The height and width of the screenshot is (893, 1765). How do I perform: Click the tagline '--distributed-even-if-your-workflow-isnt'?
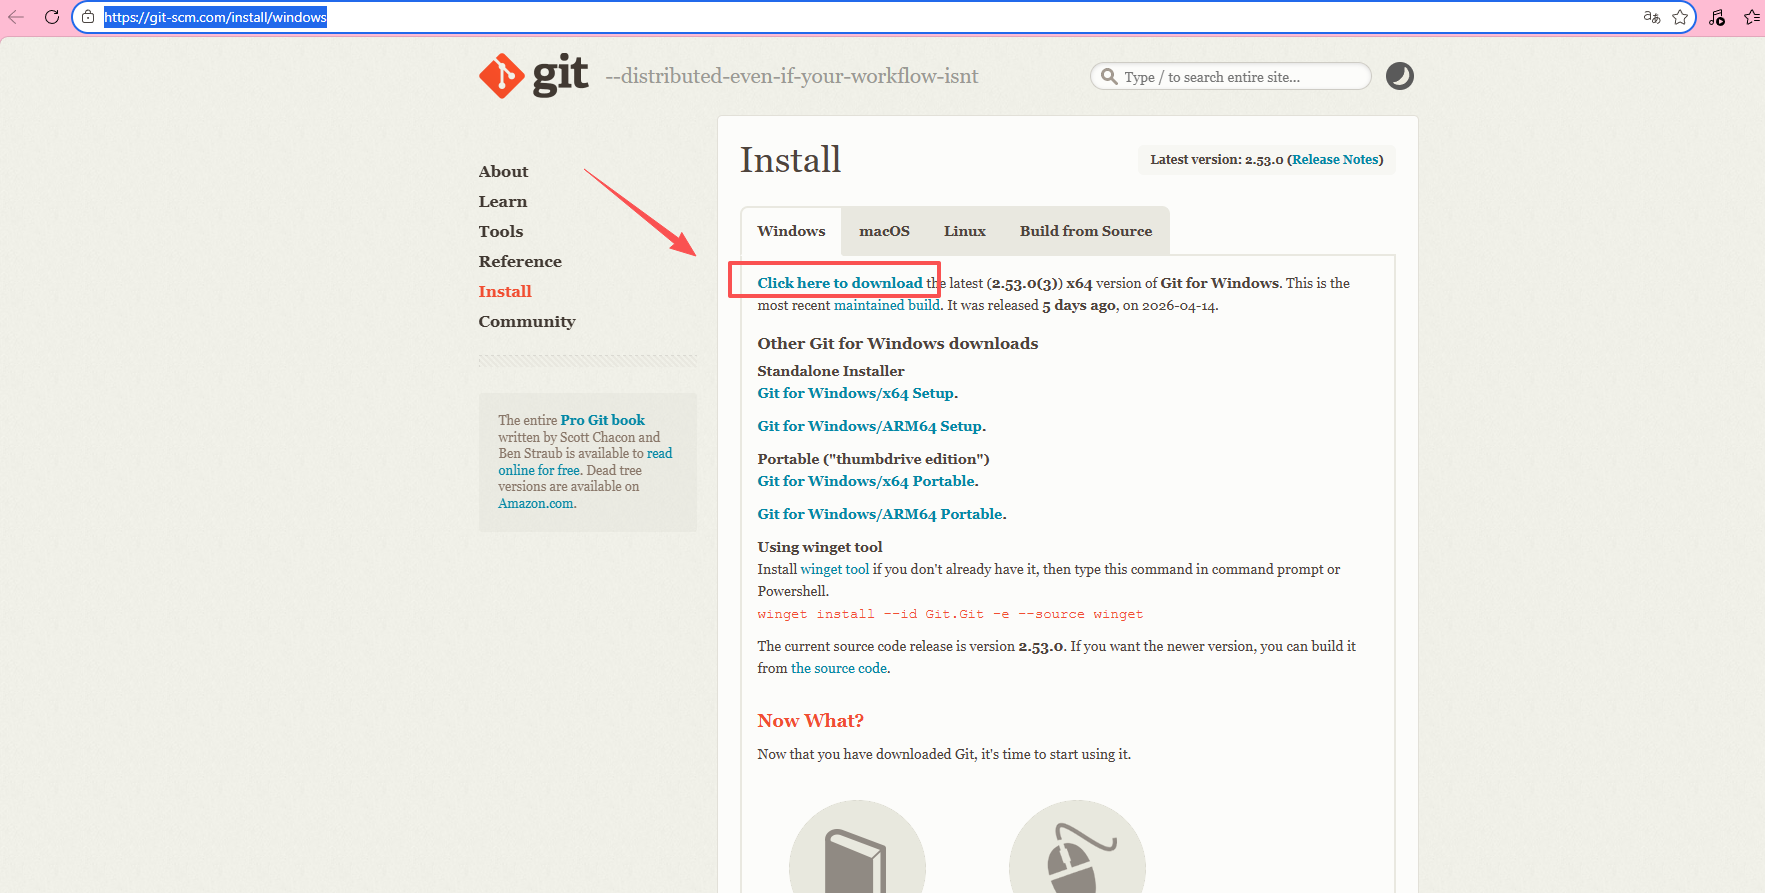pyautogui.click(x=792, y=77)
